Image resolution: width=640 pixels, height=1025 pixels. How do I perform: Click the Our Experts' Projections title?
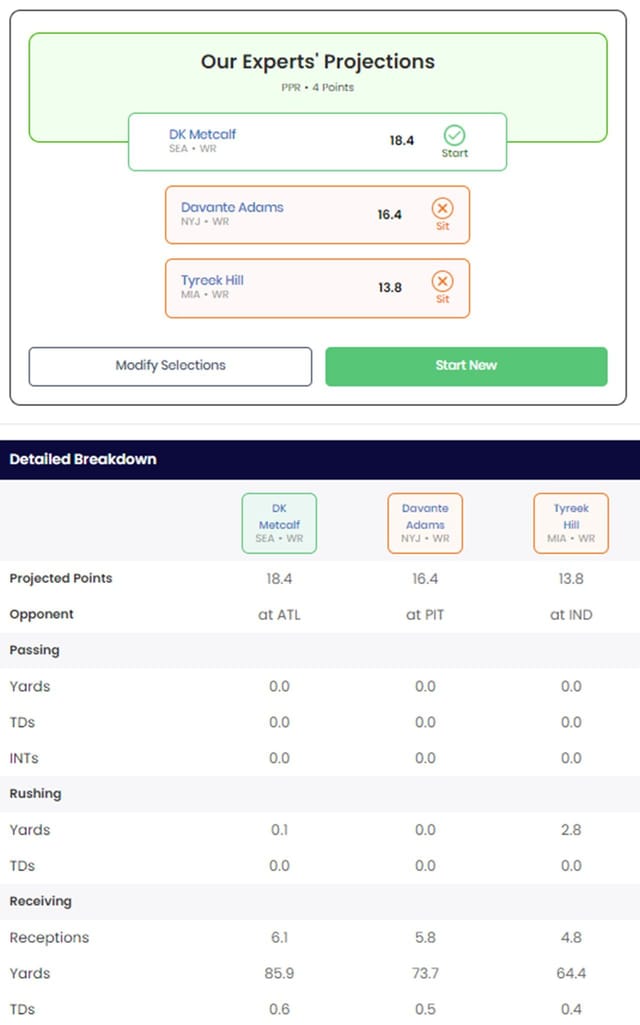pyautogui.click(x=318, y=61)
